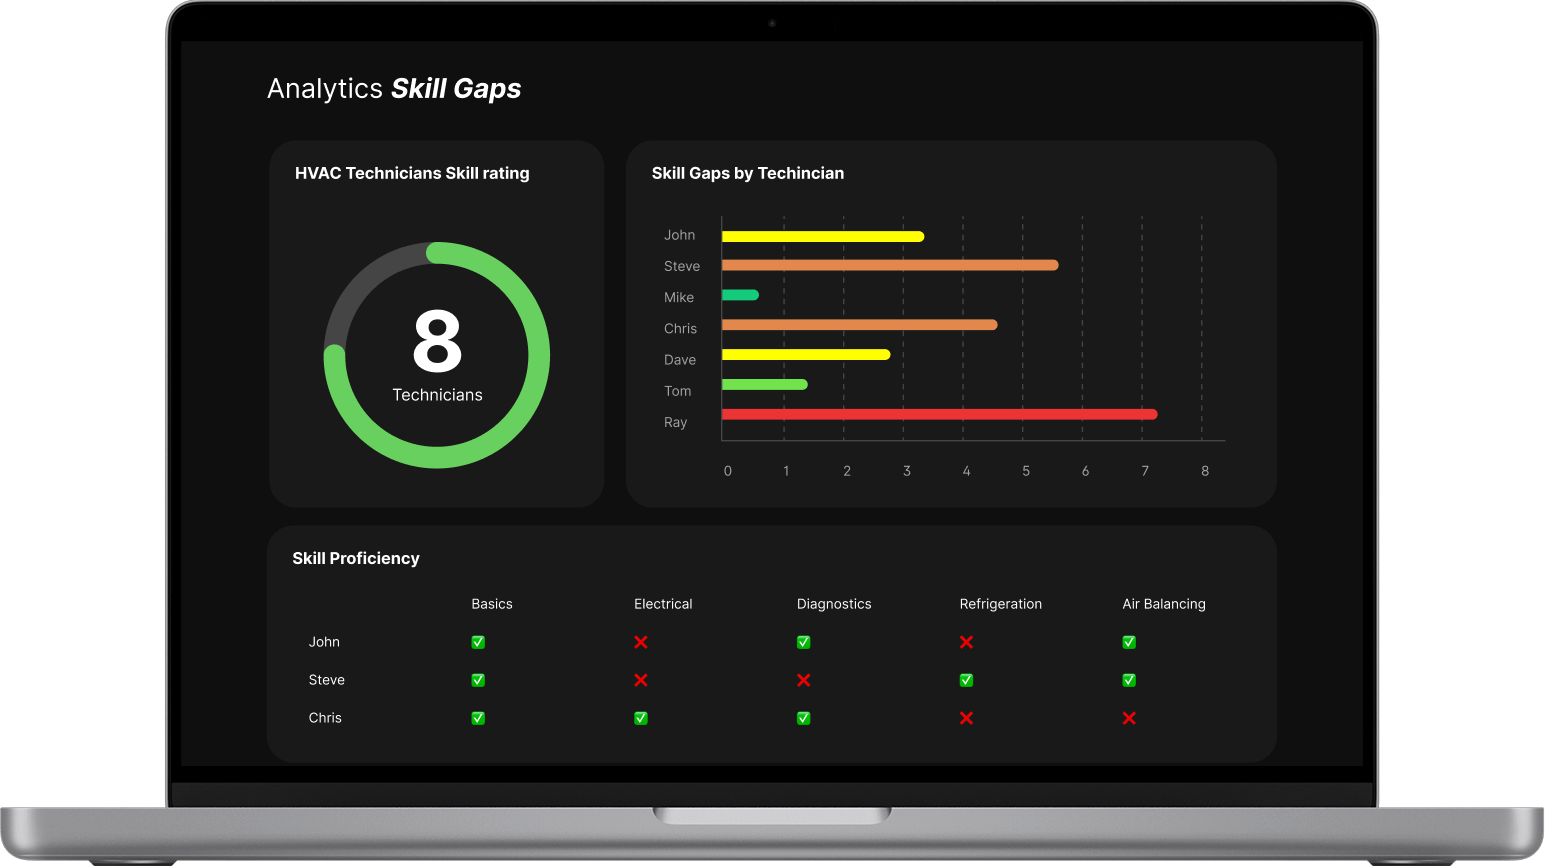Click the Chris row label in Skill Proficiency
The height and width of the screenshot is (867, 1545).
pyautogui.click(x=325, y=718)
